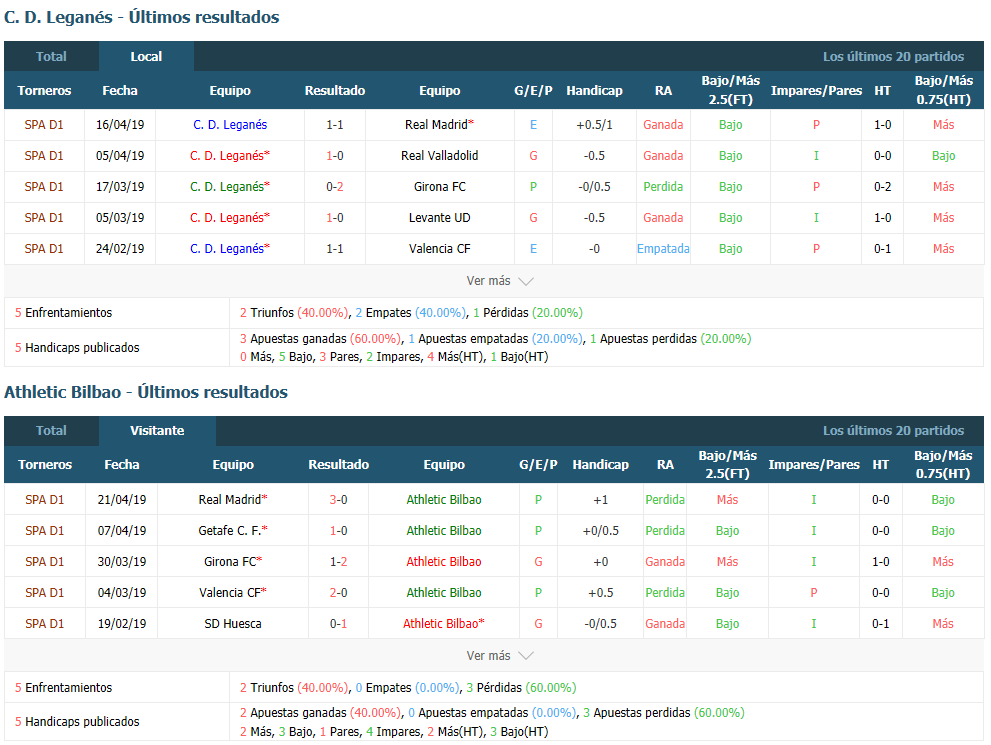991x745 pixels.
Task: Click Empatada in Valencia CF row
Action: click(663, 248)
